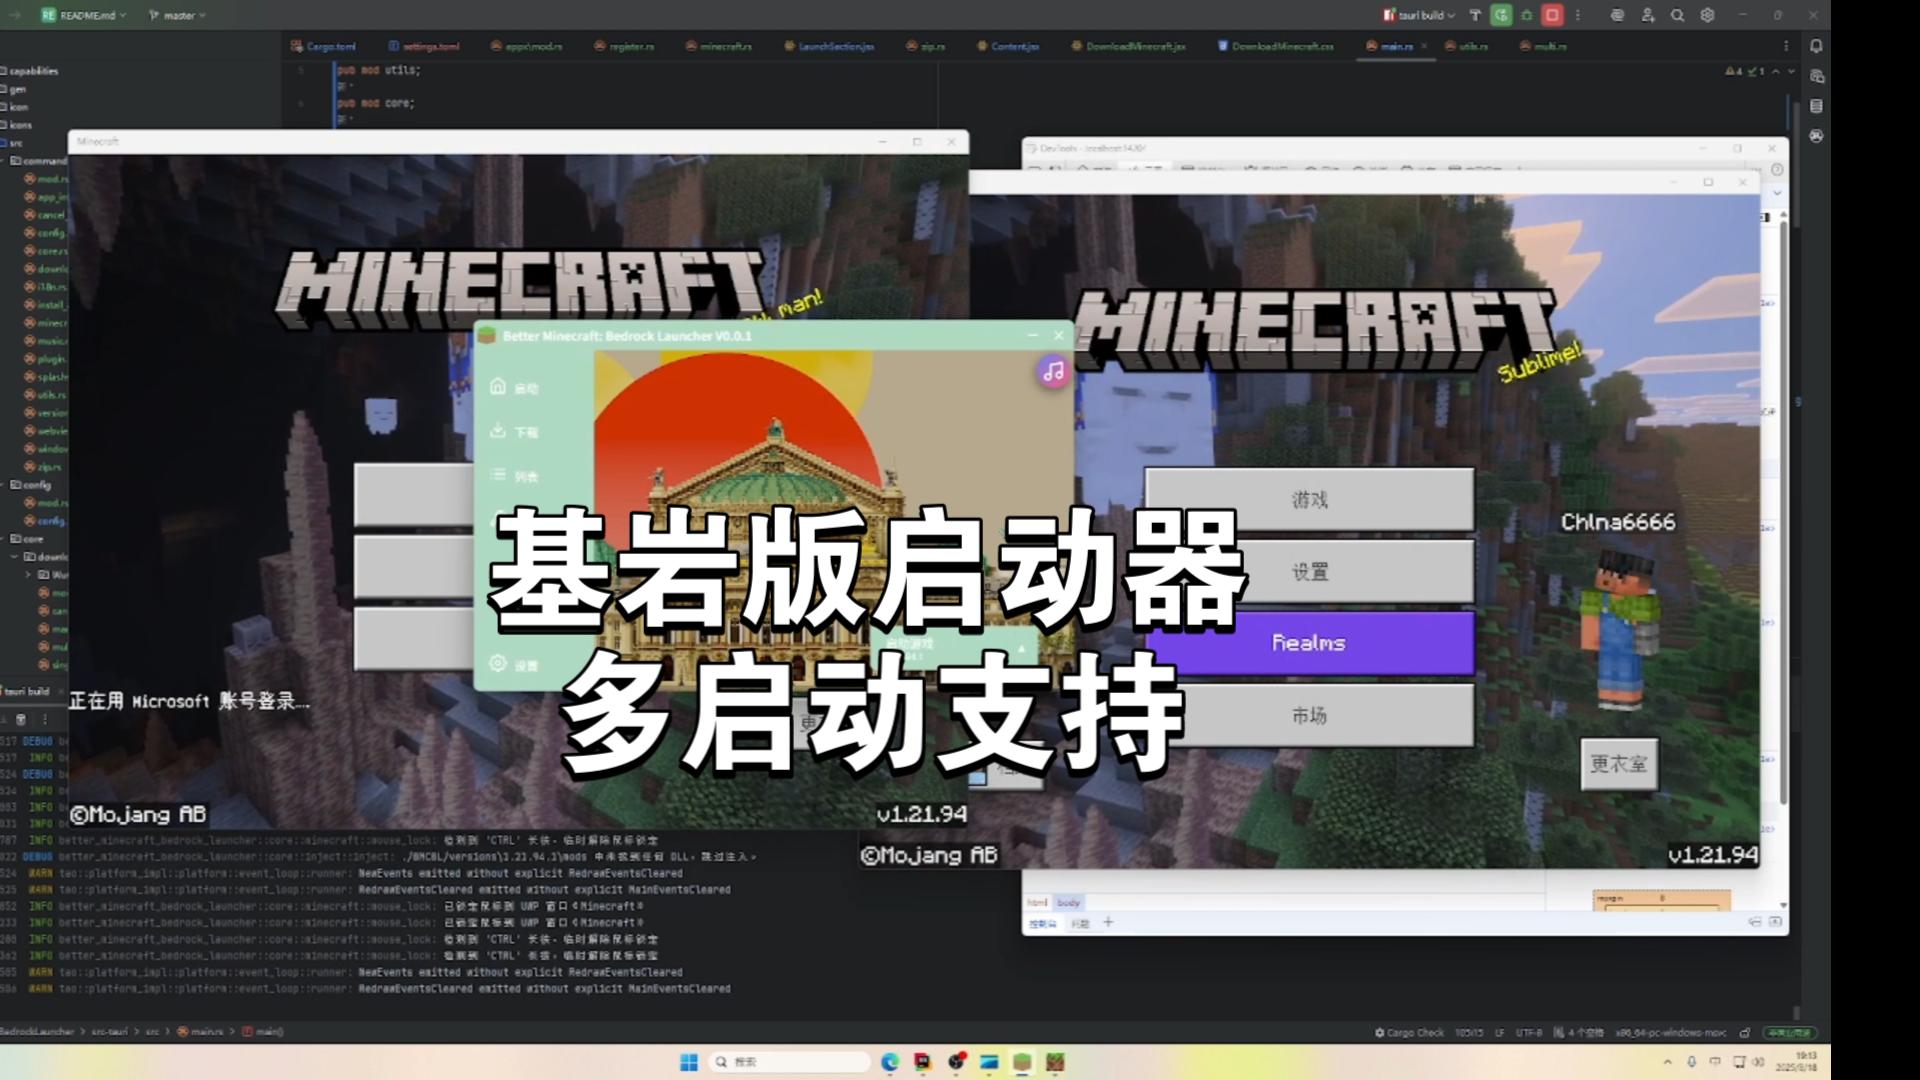Image resolution: width=1920 pixels, height=1080 pixels.
Task: Click the Cargo Check status bar widget
Action: [1408, 1032]
